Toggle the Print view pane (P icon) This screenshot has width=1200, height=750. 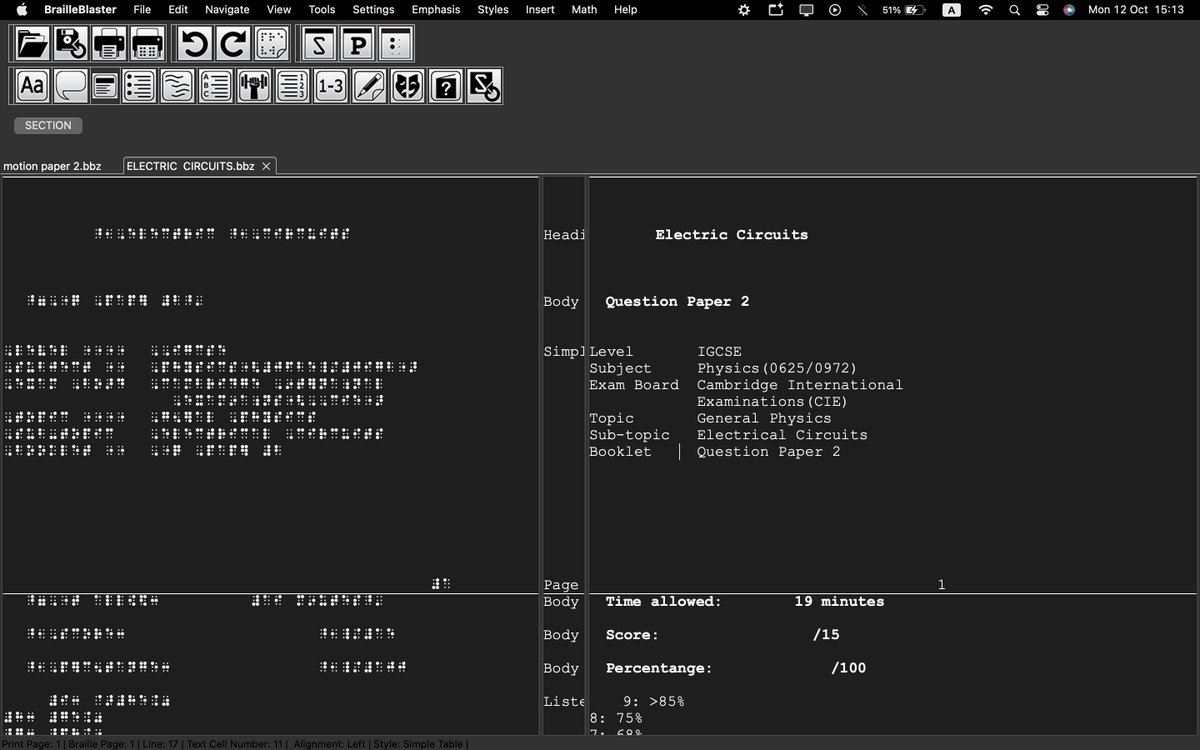click(x=357, y=44)
